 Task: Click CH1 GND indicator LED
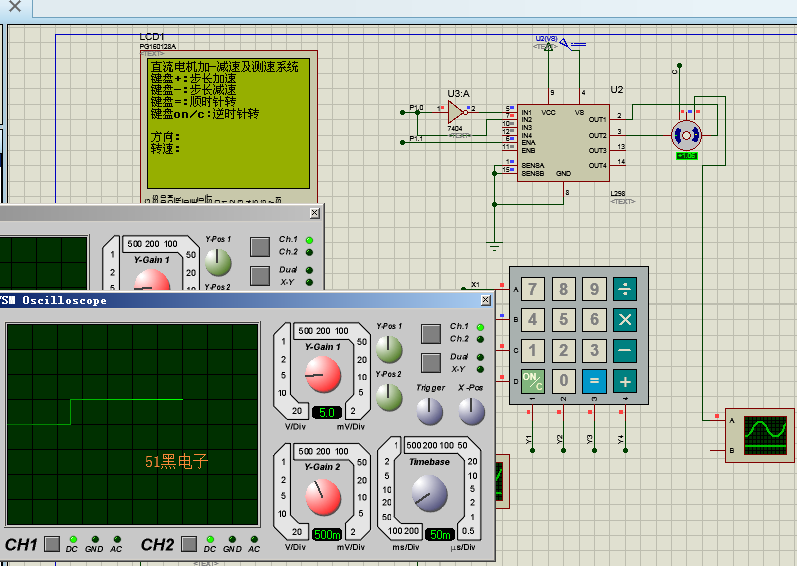coord(95,539)
